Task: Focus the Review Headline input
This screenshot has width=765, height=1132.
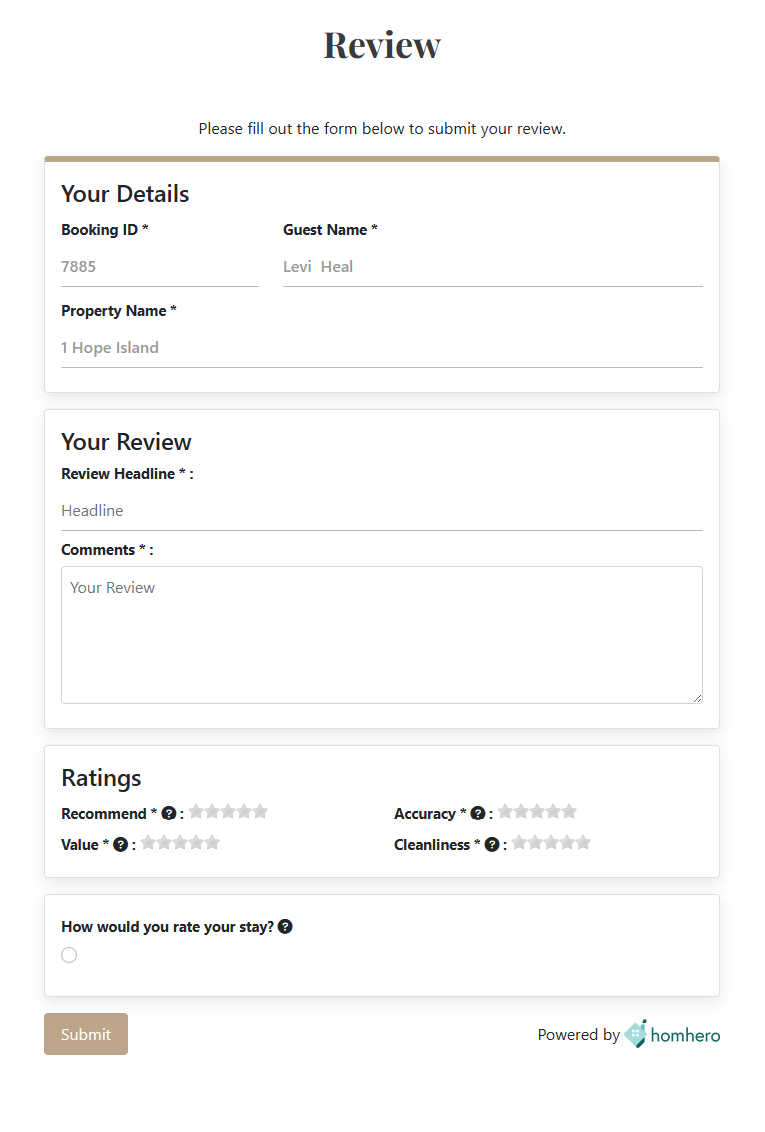Action: [x=382, y=511]
